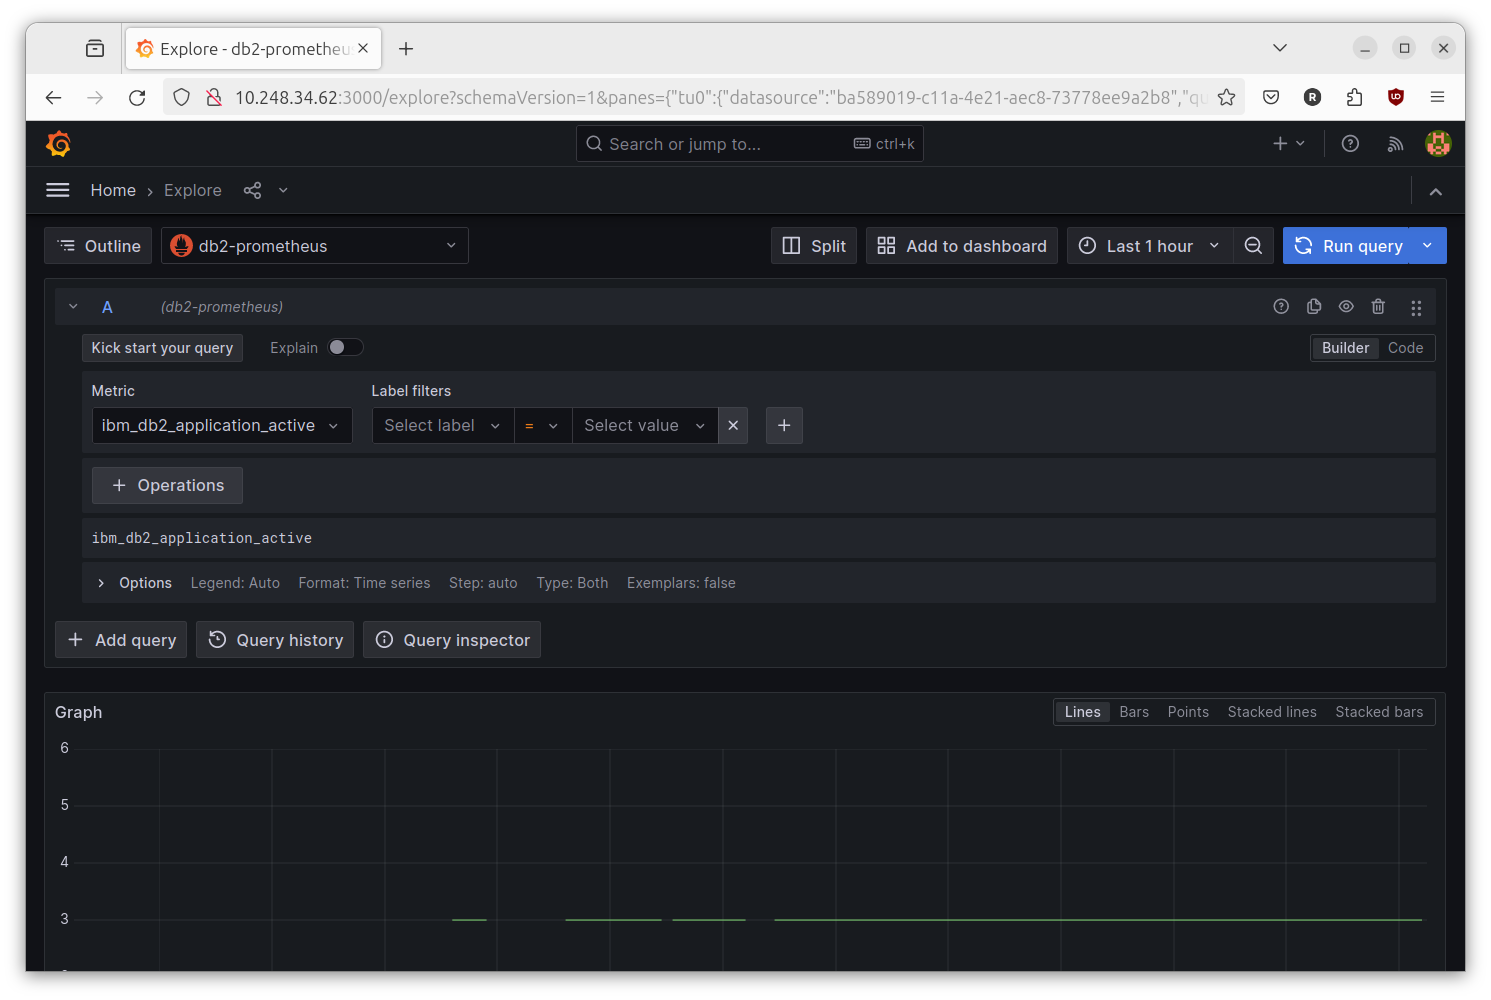Viewport: 1491px width, 1000px height.
Task: Click the Outline button
Action: 99,246
